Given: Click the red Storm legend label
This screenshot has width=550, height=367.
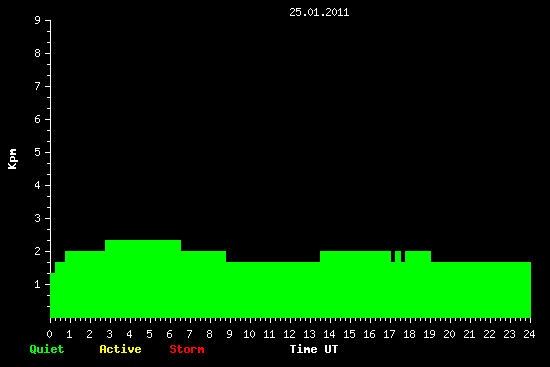Looking at the screenshot, I should pyautogui.click(x=187, y=349).
